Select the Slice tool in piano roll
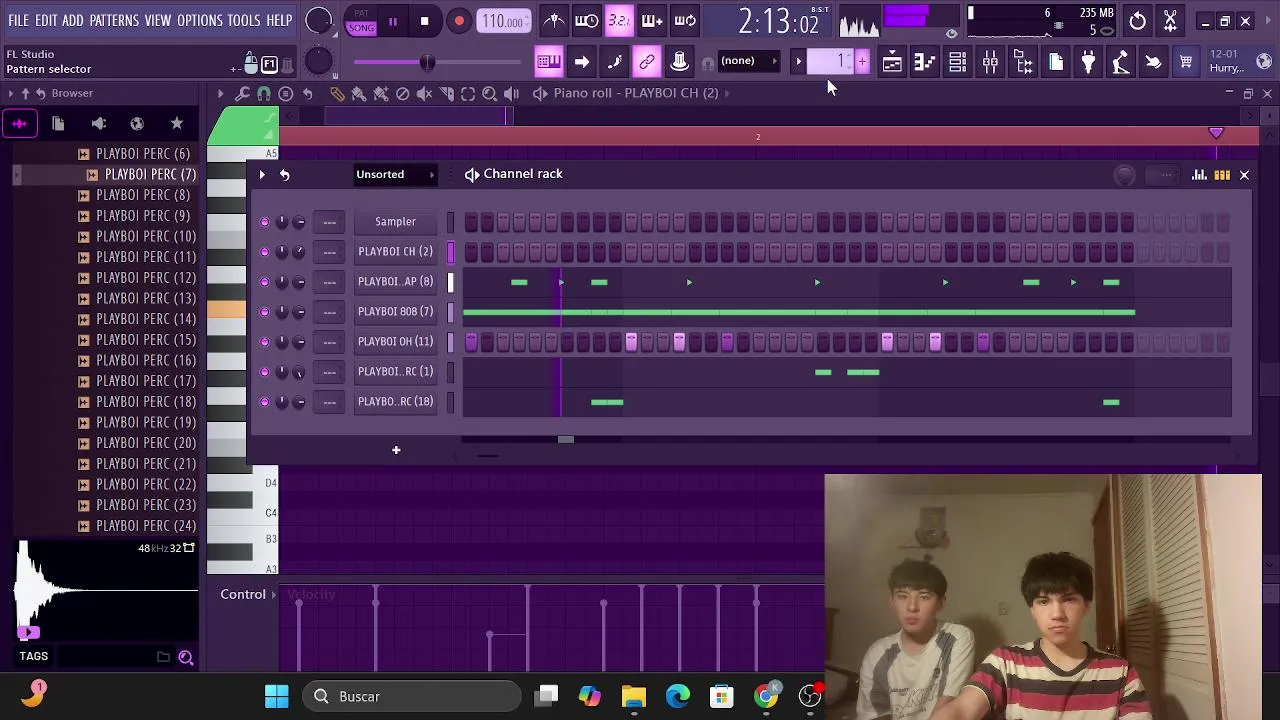This screenshot has height=720, width=1280. pos(446,93)
